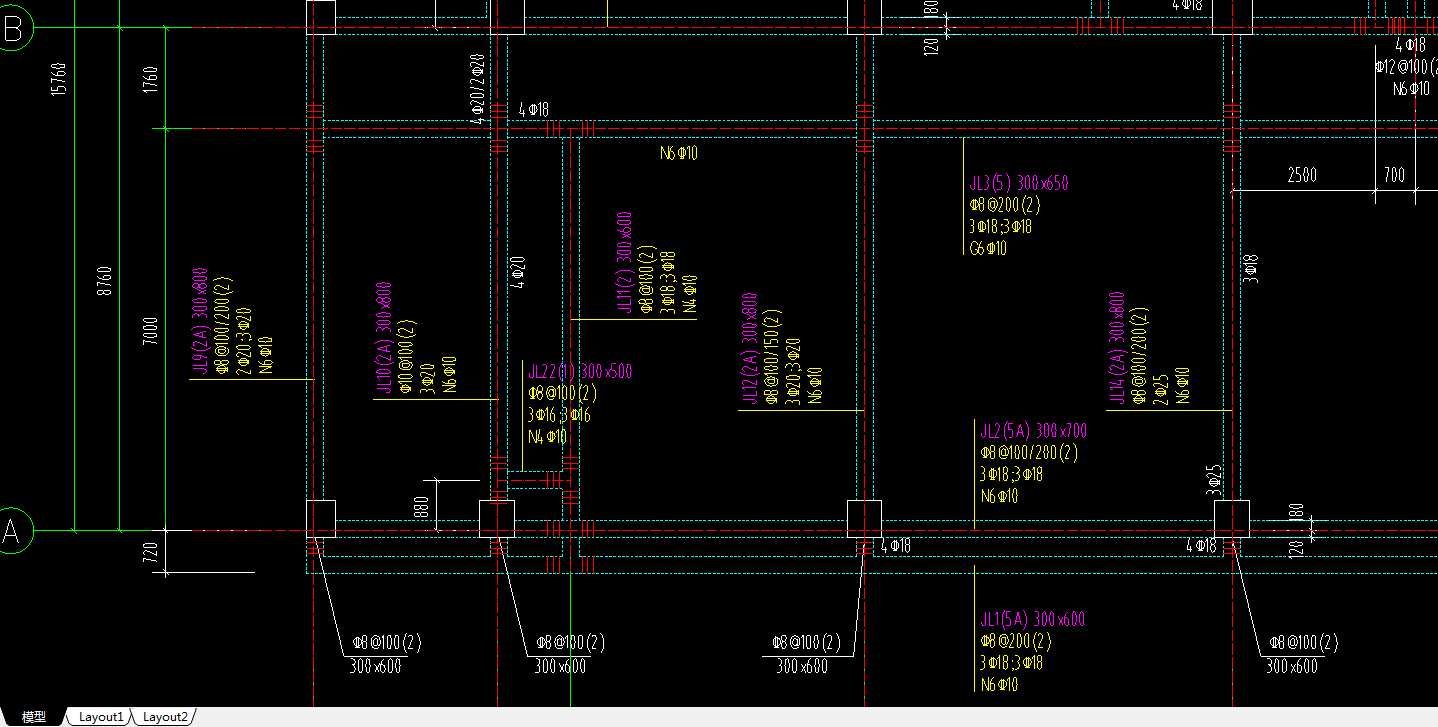Image resolution: width=1438 pixels, height=727 pixels.
Task: Click the JL3(5) 300x650 beam label
Action: click(x=1019, y=183)
